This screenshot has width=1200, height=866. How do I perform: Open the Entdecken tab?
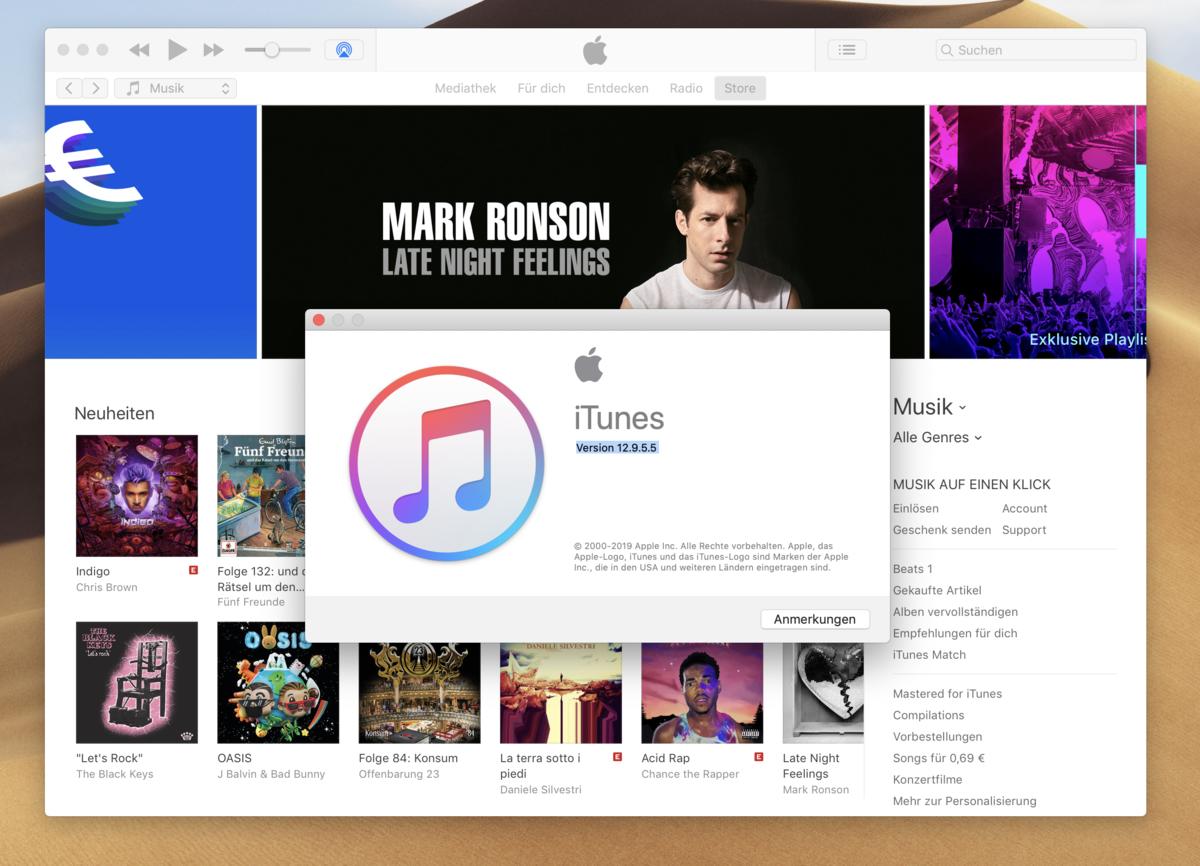pos(617,88)
